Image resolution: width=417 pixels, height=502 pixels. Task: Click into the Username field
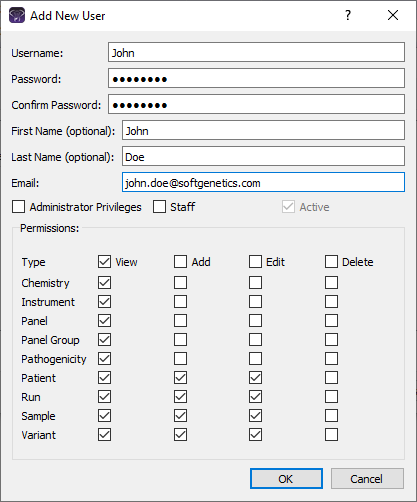pyautogui.click(x=256, y=52)
